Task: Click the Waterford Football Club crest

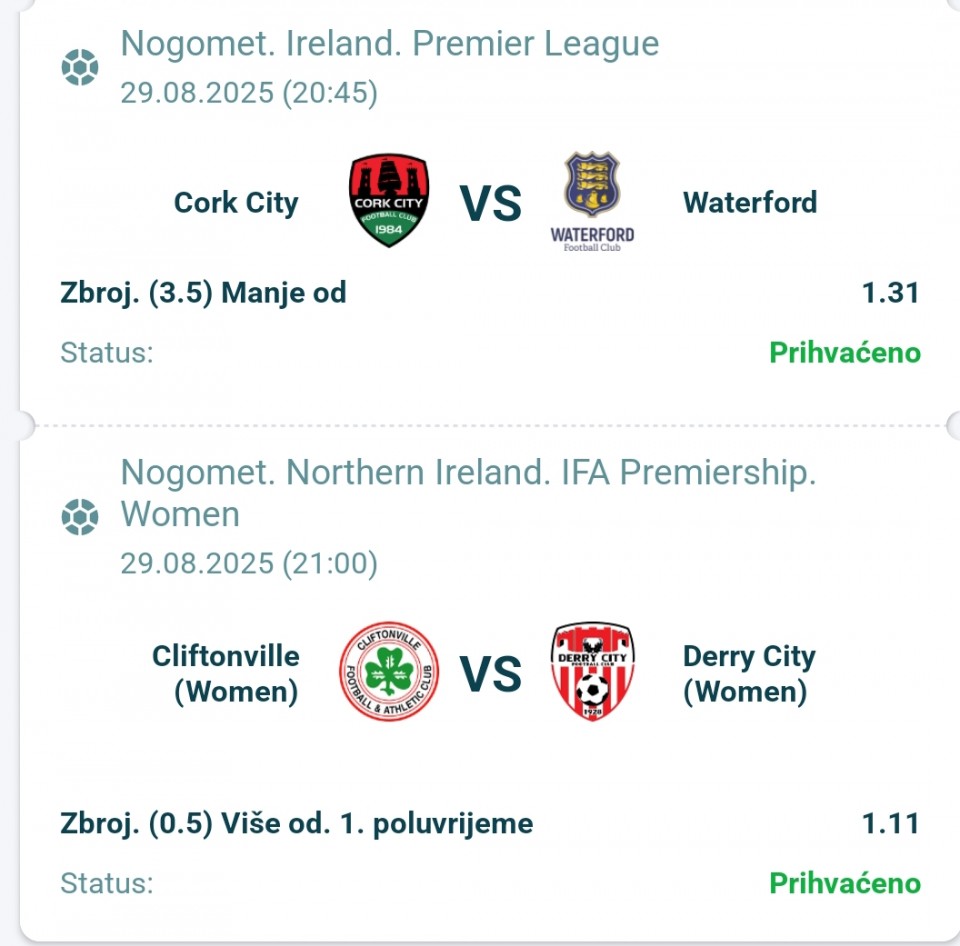Action: point(592,201)
